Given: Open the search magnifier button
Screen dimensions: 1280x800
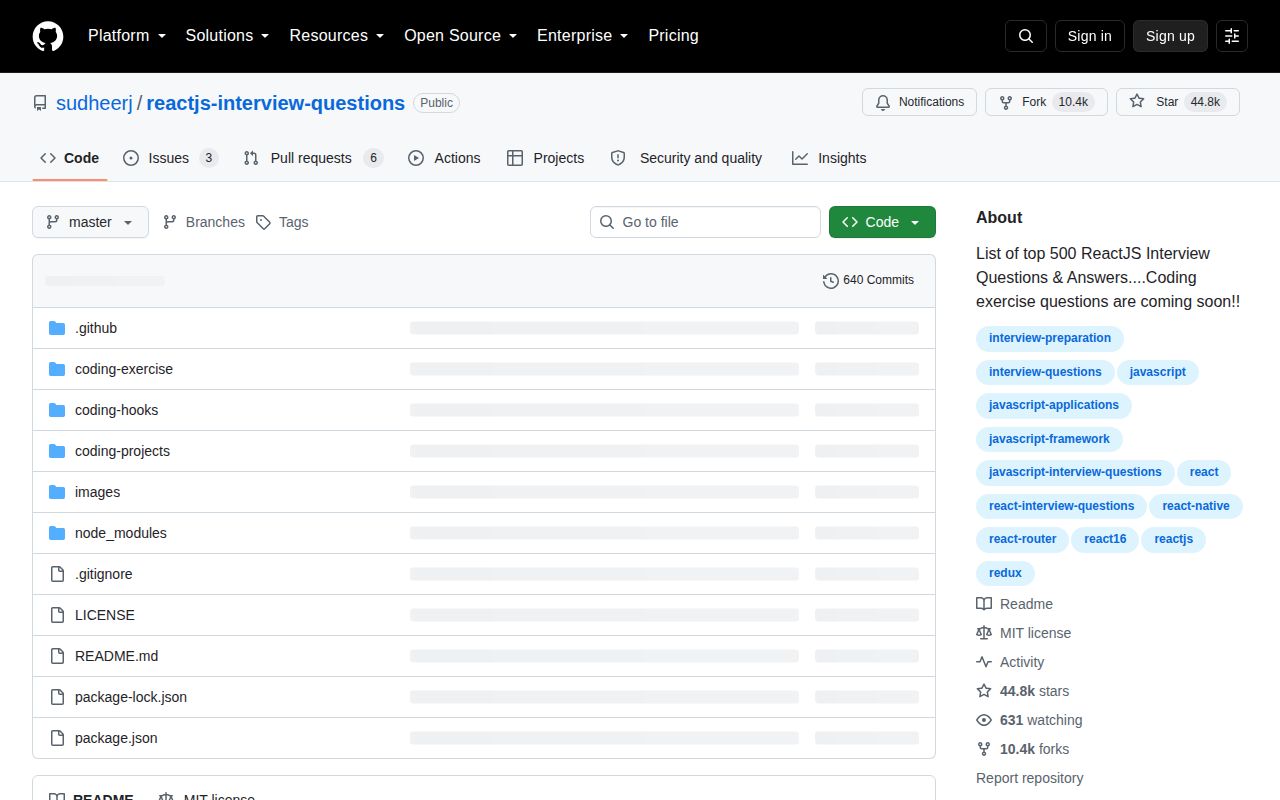Looking at the screenshot, I should (x=1026, y=36).
